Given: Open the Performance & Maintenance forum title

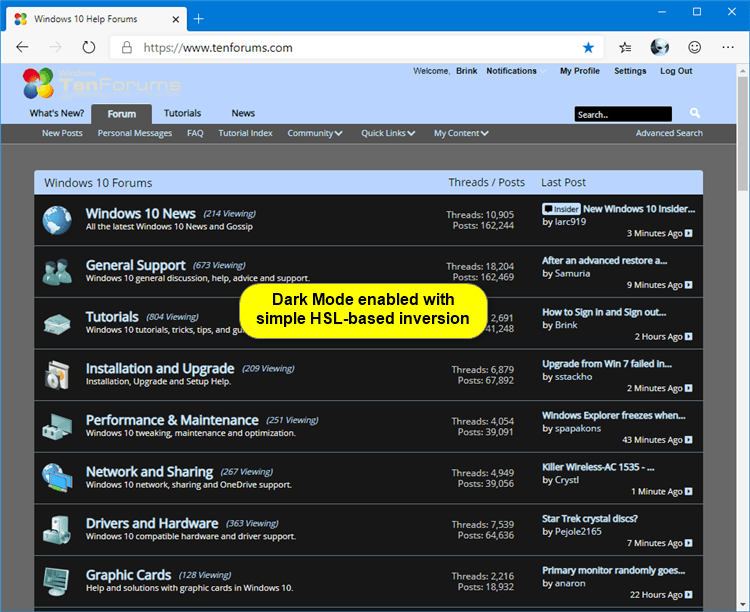Looking at the screenshot, I should tap(172, 420).
